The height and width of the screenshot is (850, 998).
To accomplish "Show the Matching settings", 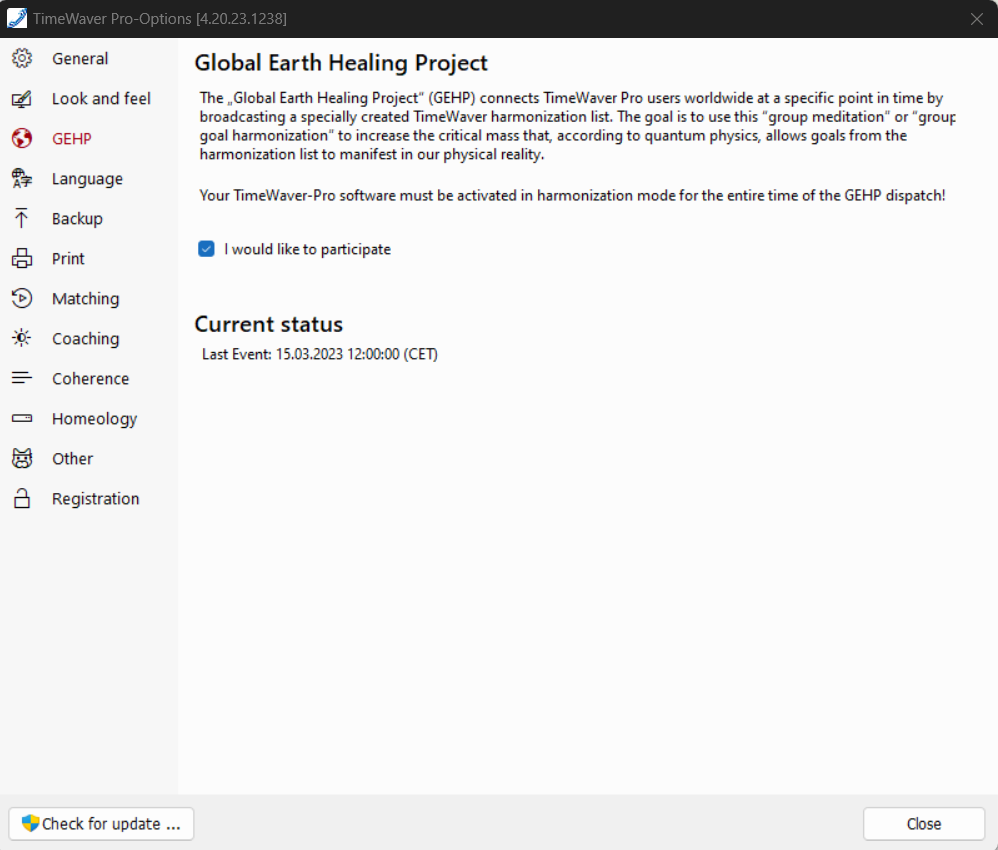I will (85, 299).
